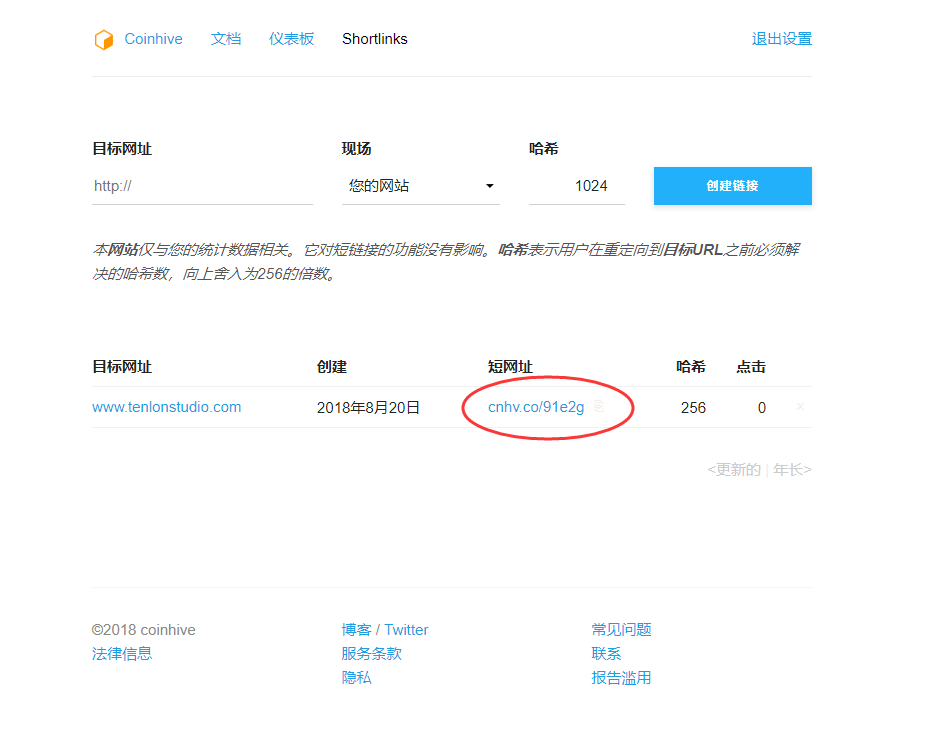Open 退出设置 in the top right
Viewport: 933px width, 755px height.
(x=782, y=39)
